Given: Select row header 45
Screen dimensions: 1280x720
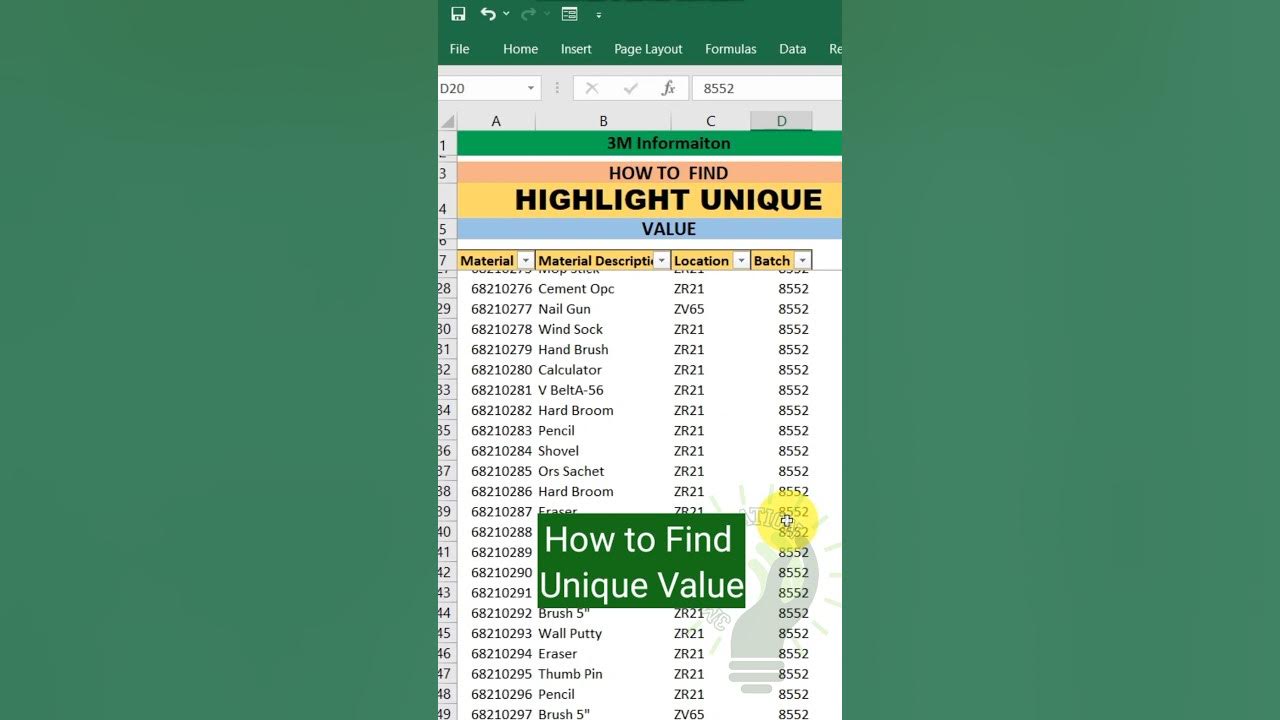Looking at the screenshot, I should [446, 634].
